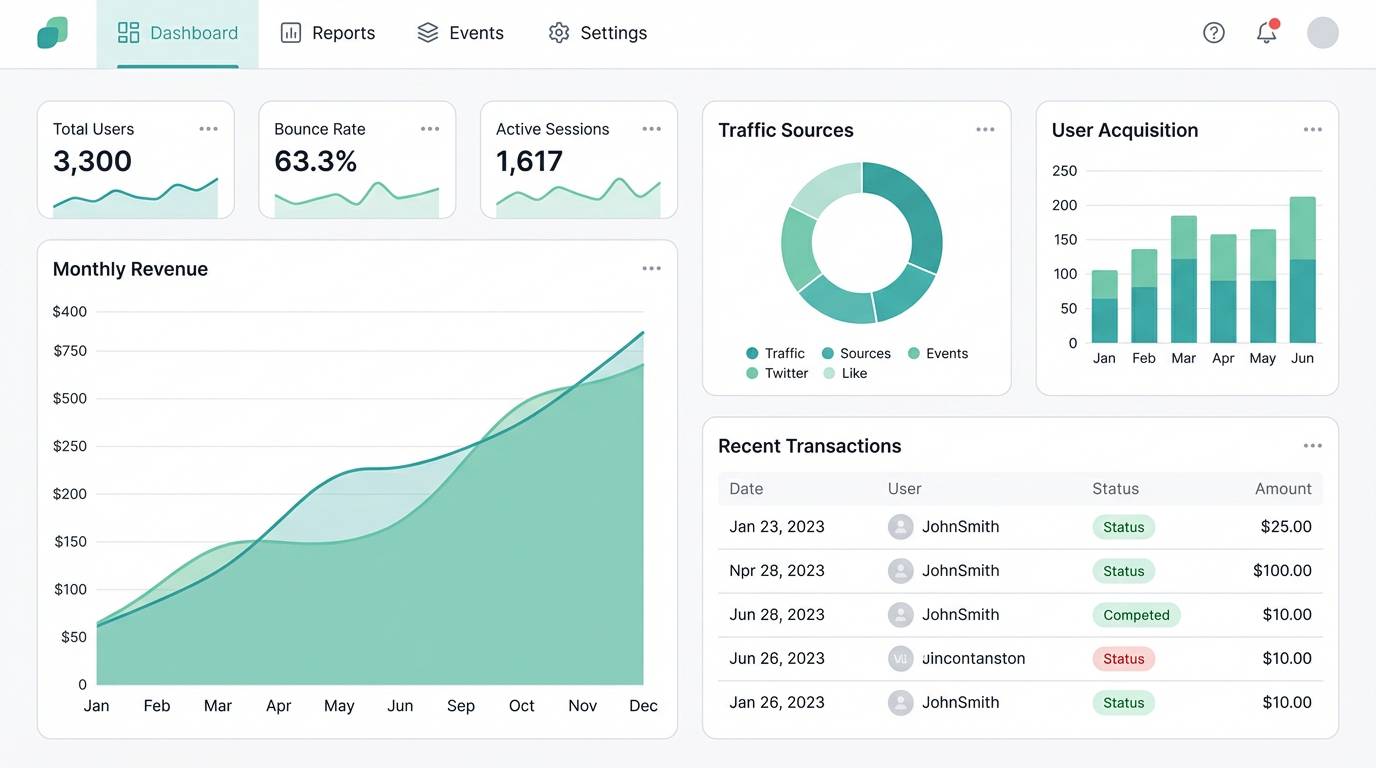Image resolution: width=1376 pixels, height=768 pixels.
Task: Click JohnSmith's avatar in the first transaction row
Action: [x=900, y=526]
